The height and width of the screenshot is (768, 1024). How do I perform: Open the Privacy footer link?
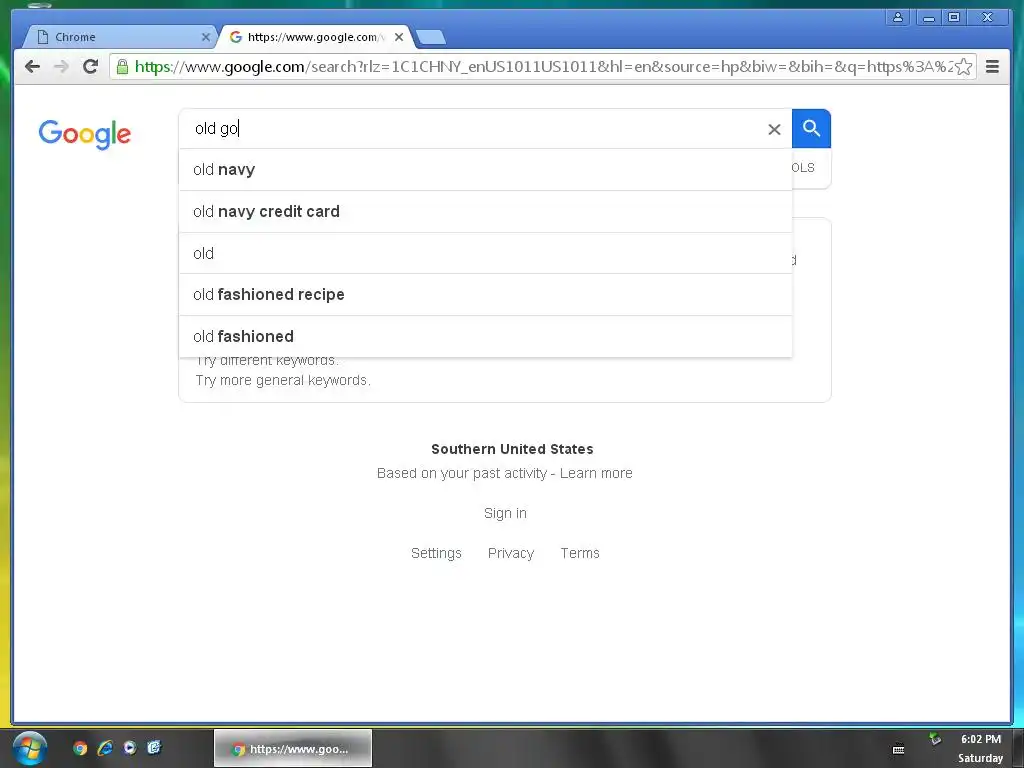(x=511, y=553)
